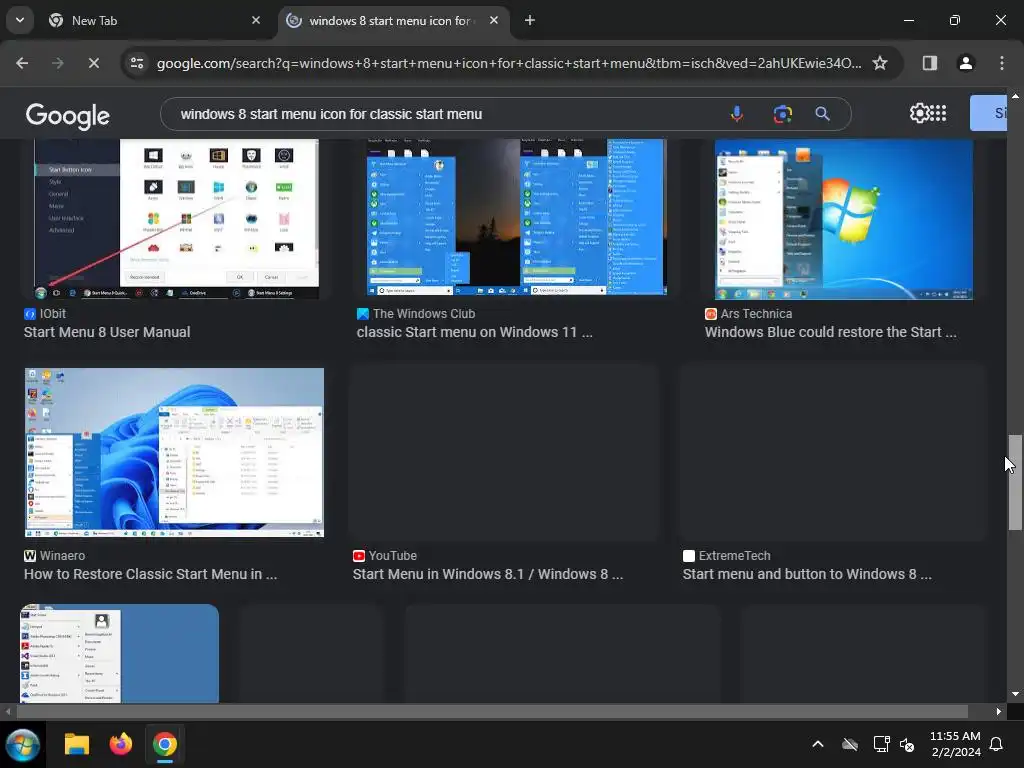This screenshot has height=768, width=1024.
Task: Open 'Start menu and button to Windows 8' link
Action: [807, 574]
